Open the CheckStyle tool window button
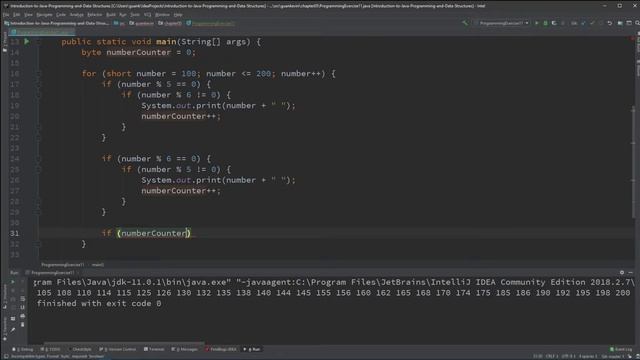The width and height of the screenshot is (640, 360). click(80, 349)
